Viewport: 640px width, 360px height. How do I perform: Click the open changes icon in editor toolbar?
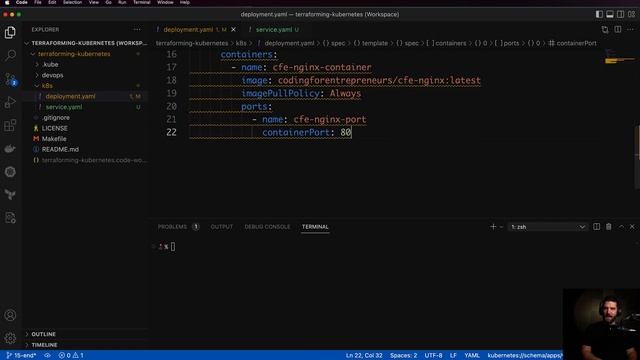[x=605, y=29]
